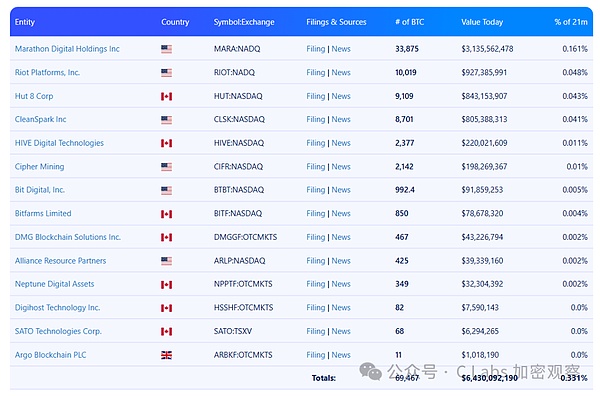Open the Filing link for Marathon Digital
This screenshot has height=396, width=600.
pos(316,49)
